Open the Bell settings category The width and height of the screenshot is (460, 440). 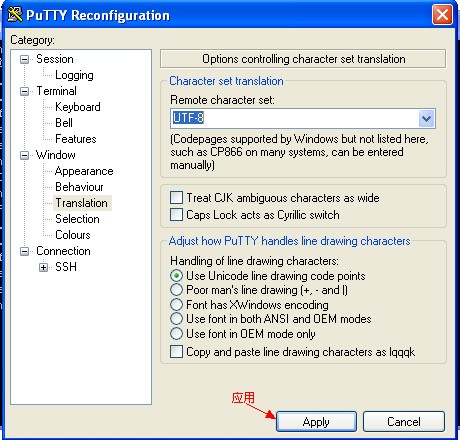pos(64,123)
